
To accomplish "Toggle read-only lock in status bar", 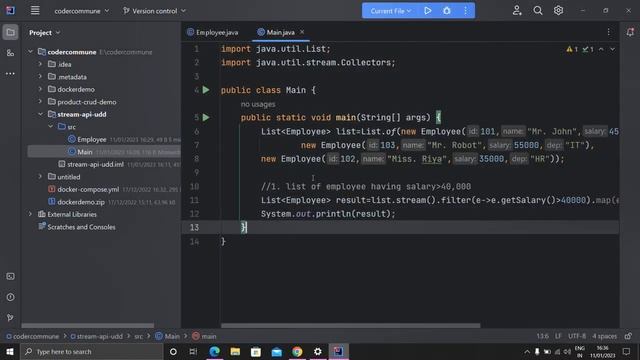I will point(628,336).
